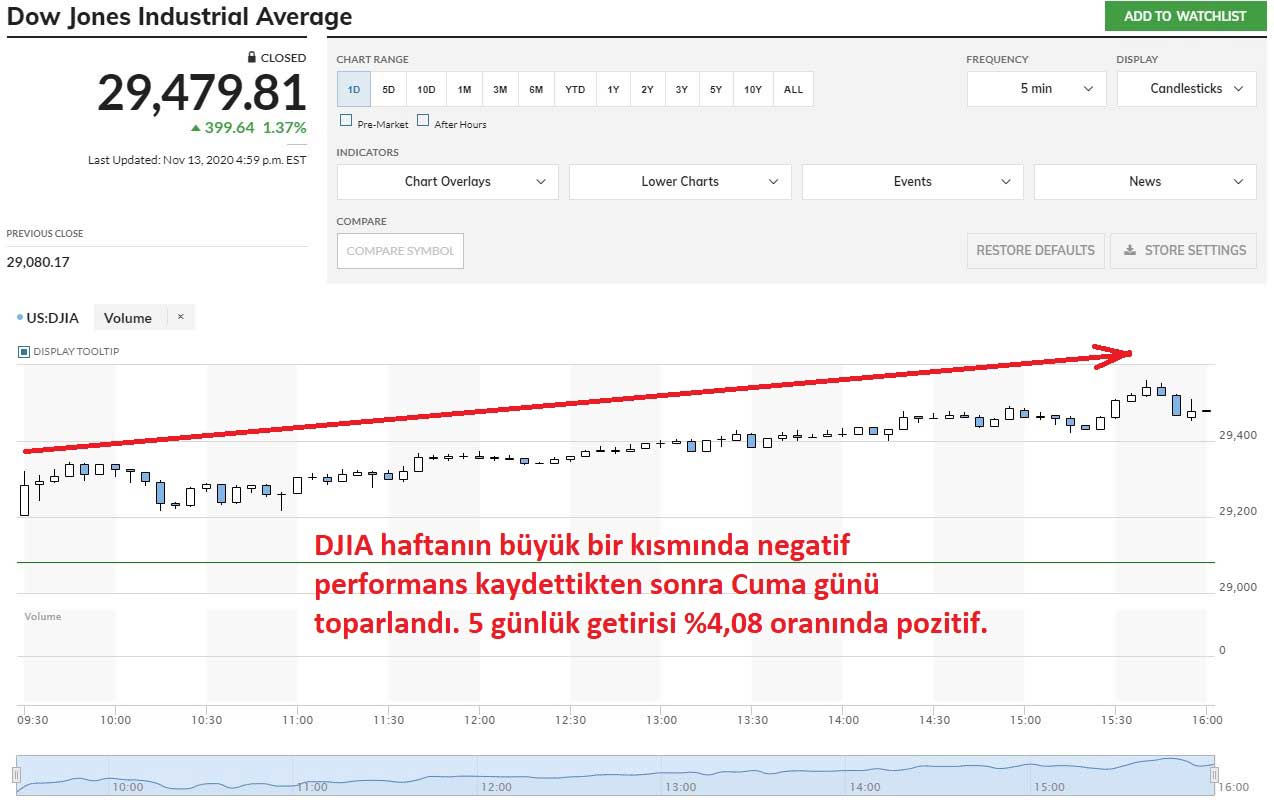Click the Dow Jones Industrial Average title
Screen dimensions: 1274x808
180,17
